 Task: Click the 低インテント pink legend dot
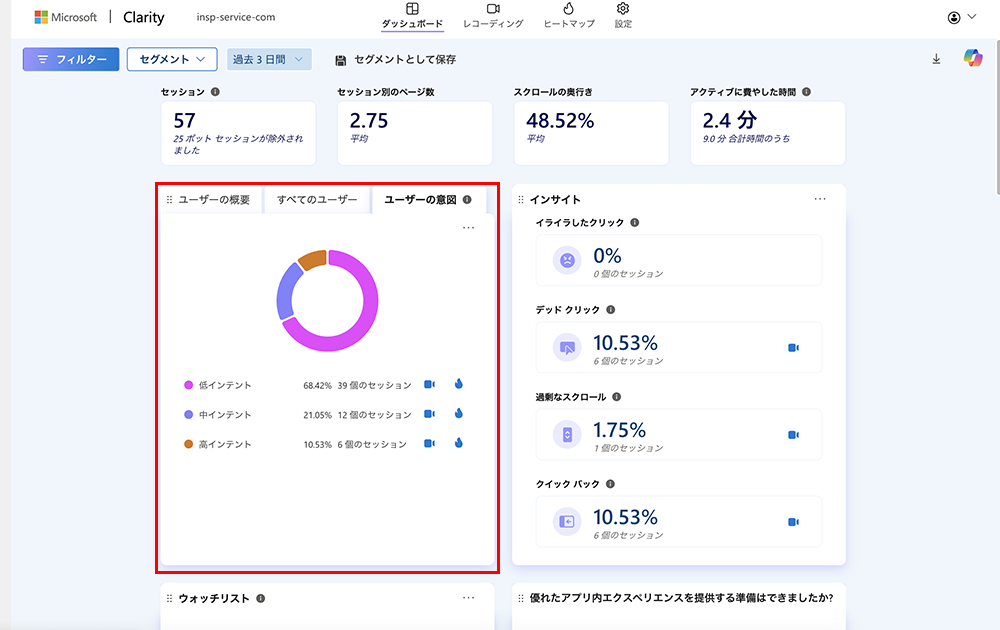point(188,385)
